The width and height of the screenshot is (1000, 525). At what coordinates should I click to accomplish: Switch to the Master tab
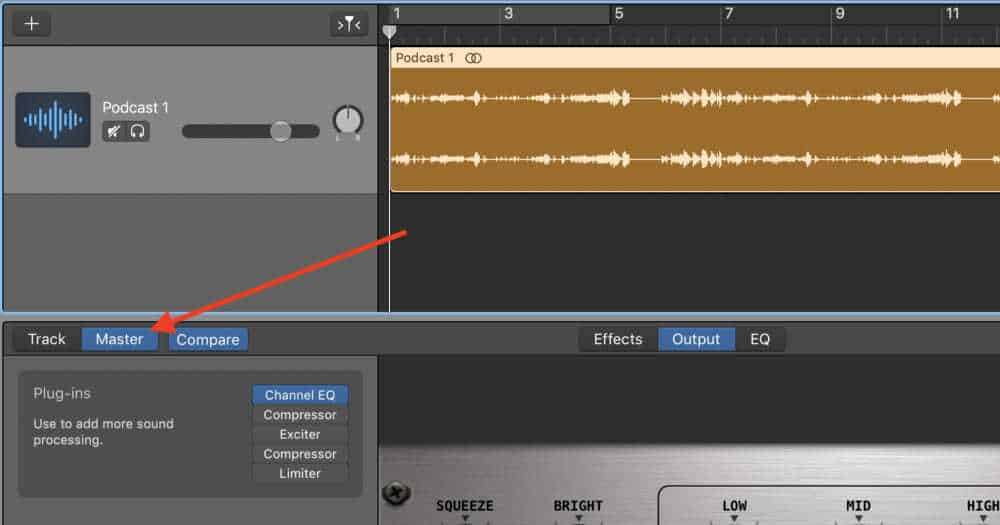pos(119,339)
